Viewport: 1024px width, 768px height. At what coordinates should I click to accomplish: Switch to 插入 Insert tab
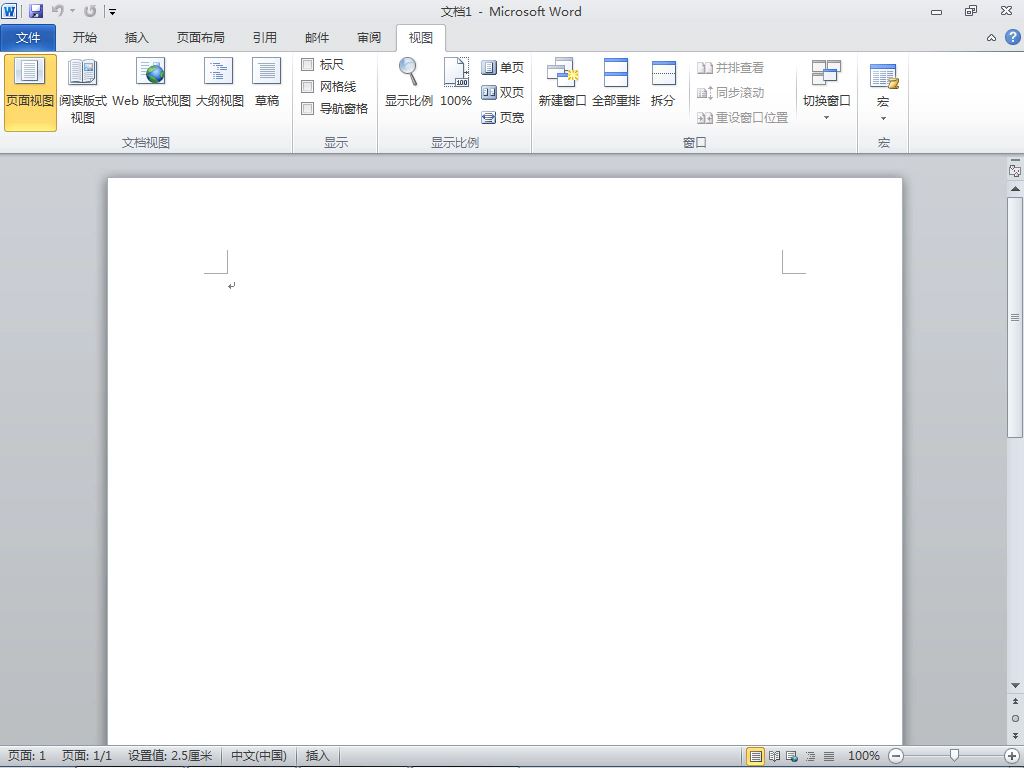136,37
